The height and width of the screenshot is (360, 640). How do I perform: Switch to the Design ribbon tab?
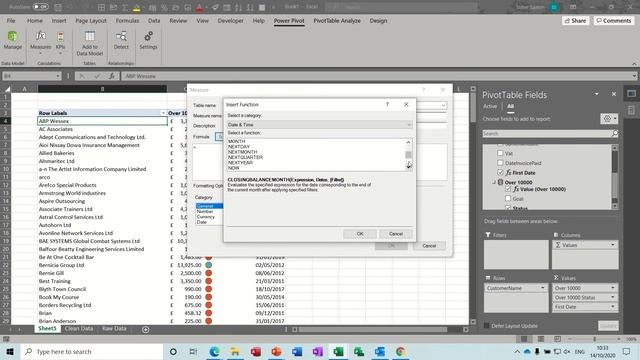click(x=378, y=20)
